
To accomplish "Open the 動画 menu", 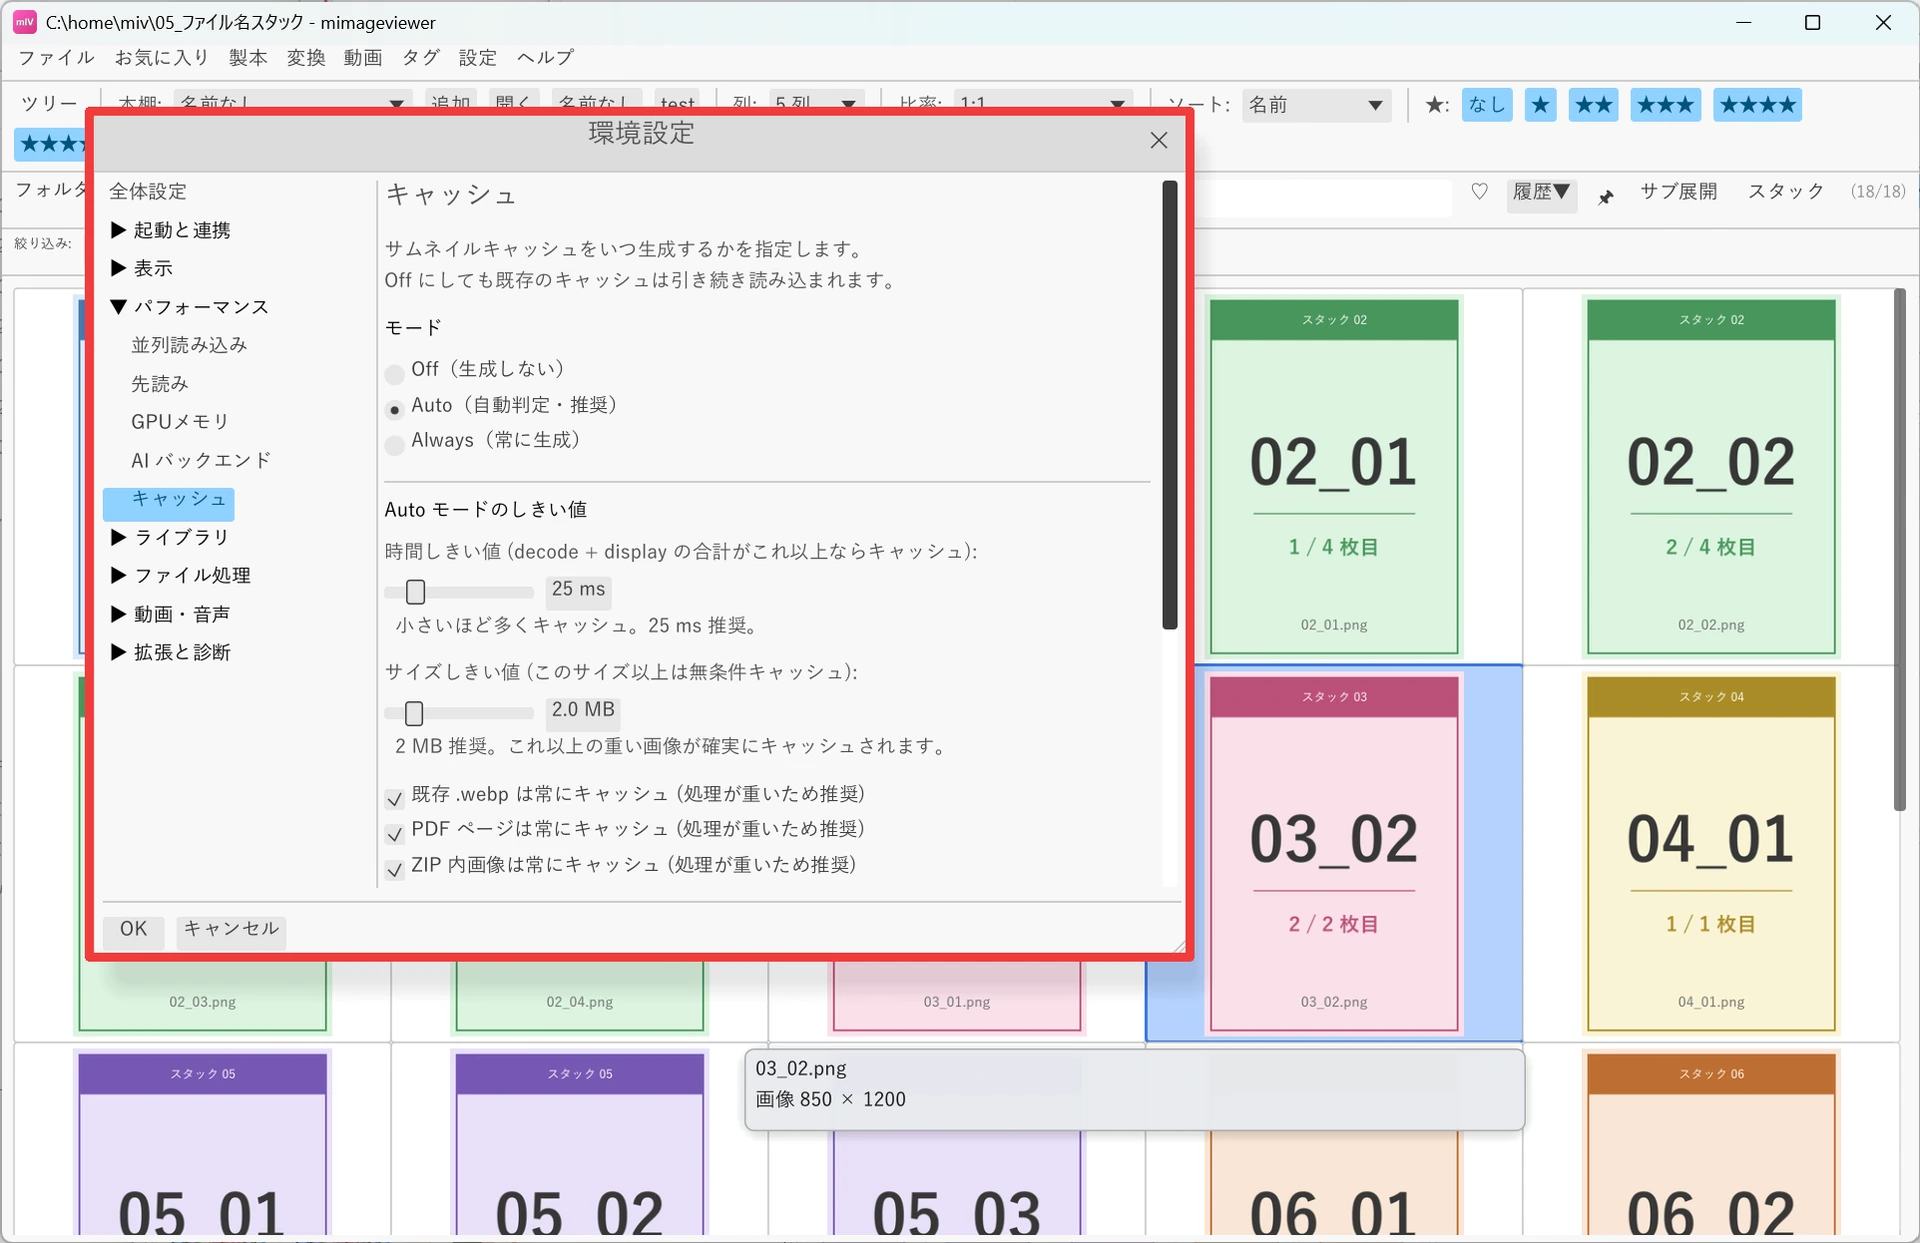I will [x=363, y=57].
